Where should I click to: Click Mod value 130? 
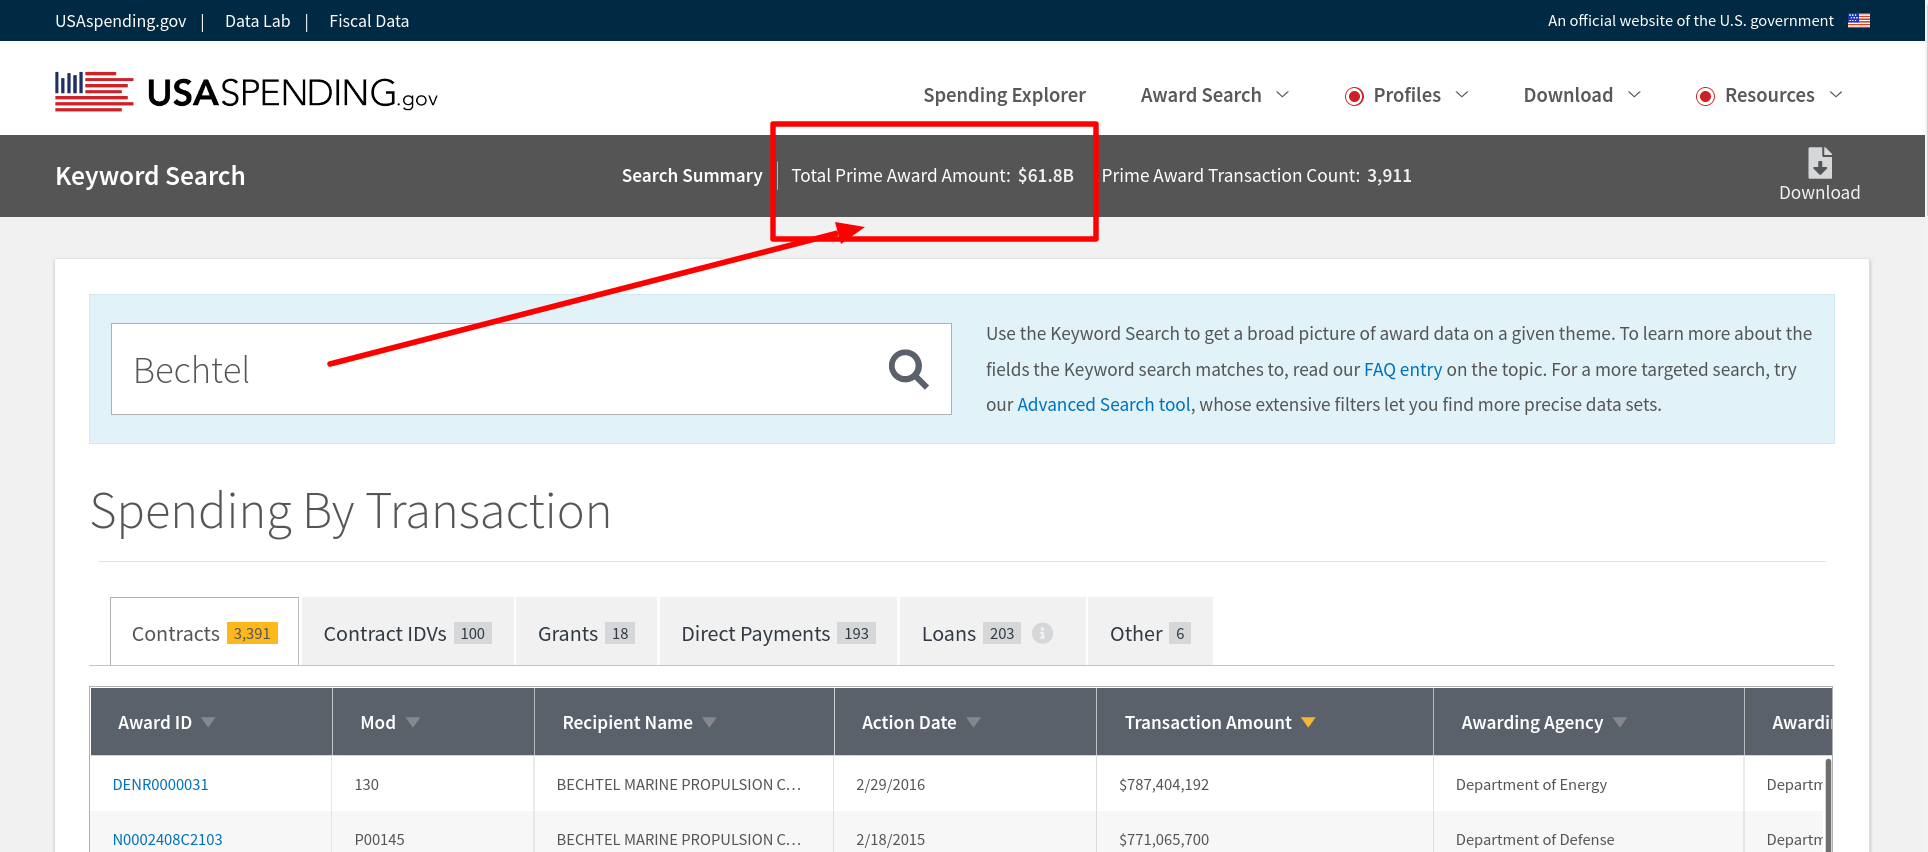click(366, 784)
